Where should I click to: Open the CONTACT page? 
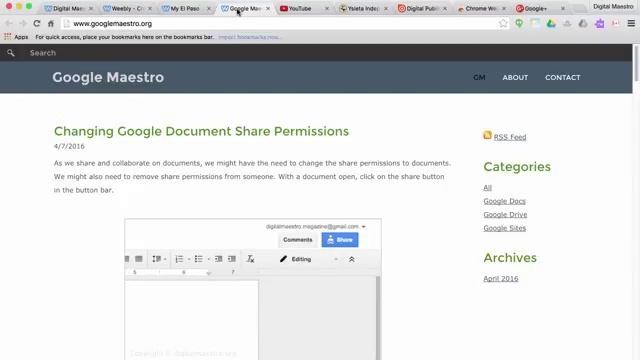(x=562, y=78)
